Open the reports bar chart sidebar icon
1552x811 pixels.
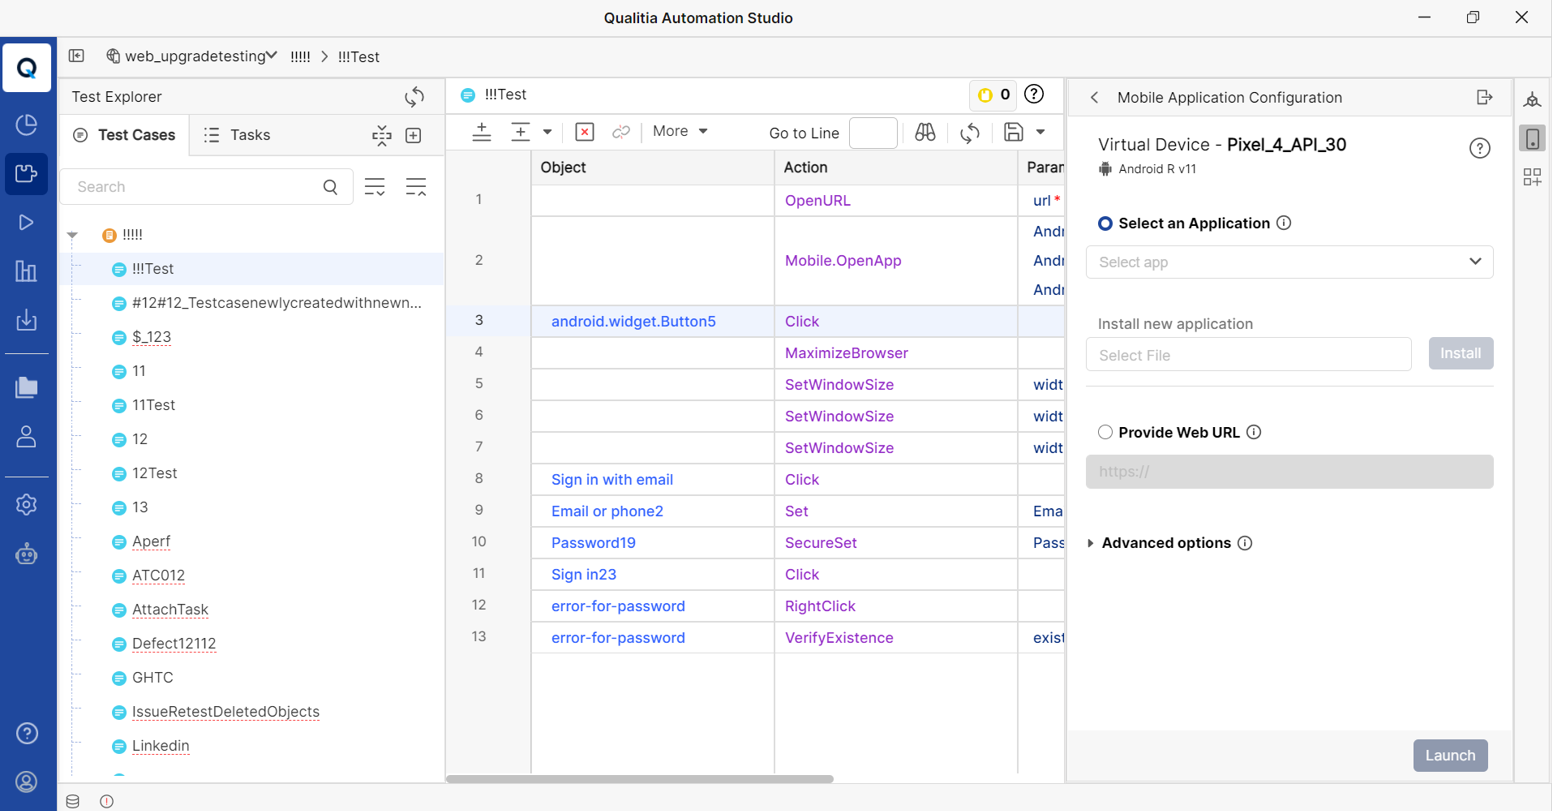27,271
